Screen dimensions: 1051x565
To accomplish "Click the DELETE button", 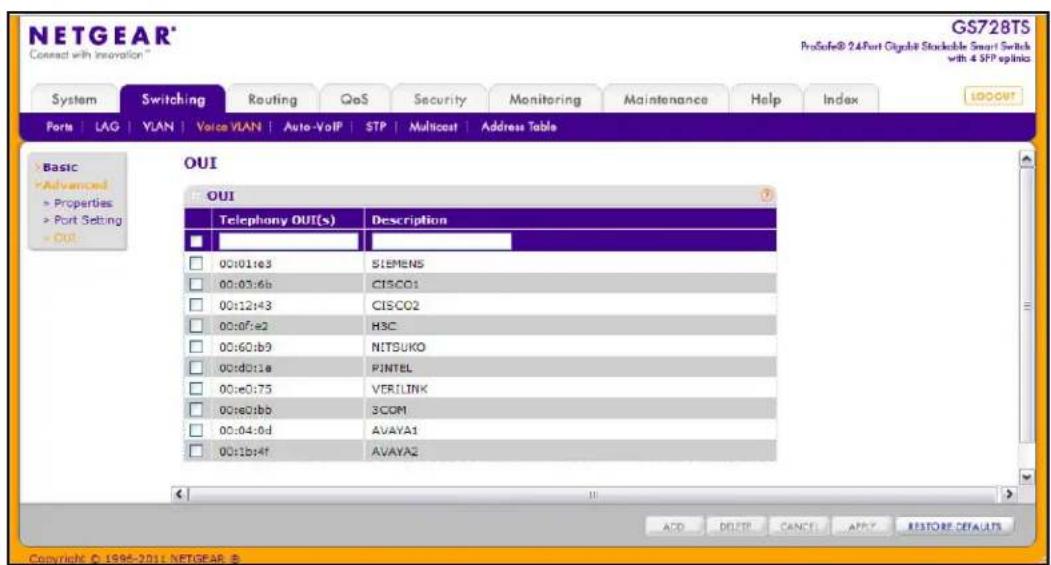I will 735,527.
